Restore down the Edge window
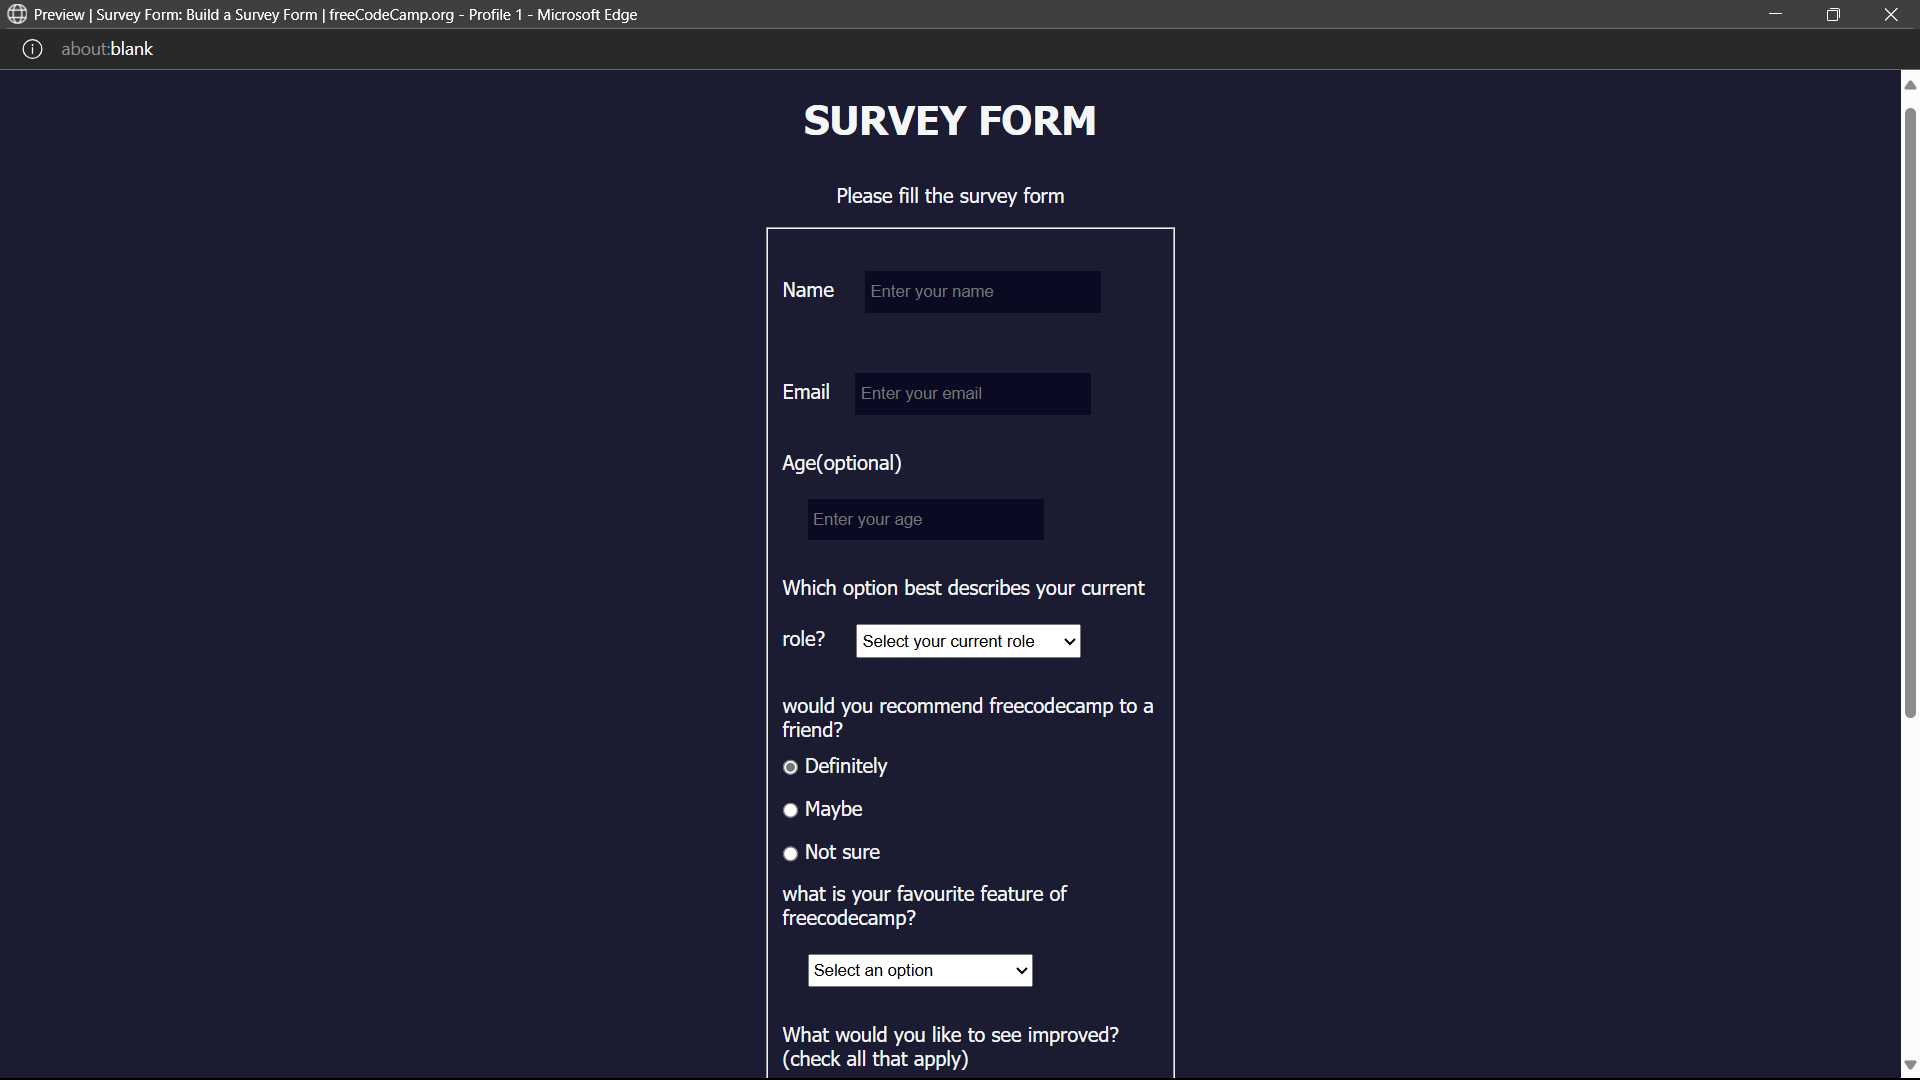Viewport: 1920px width, 1080px height. [1833, 14]
